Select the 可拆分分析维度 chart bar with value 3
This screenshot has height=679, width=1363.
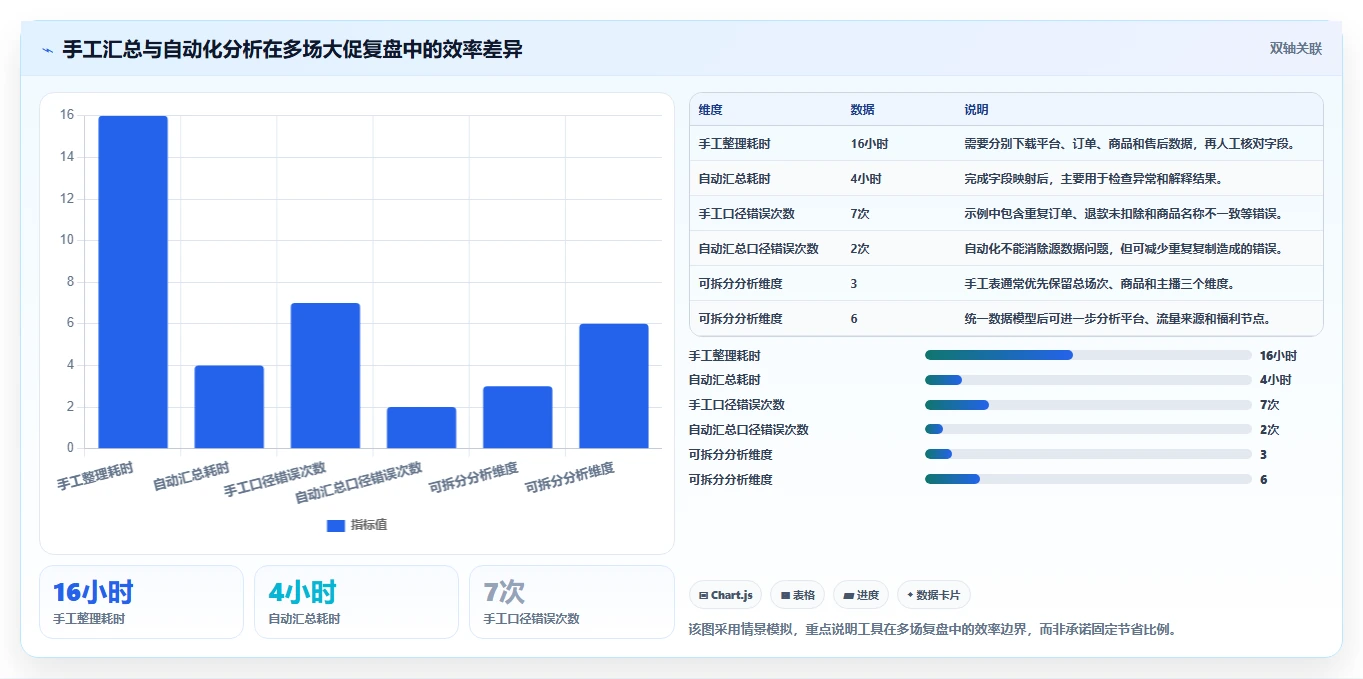tap(517, 417)
